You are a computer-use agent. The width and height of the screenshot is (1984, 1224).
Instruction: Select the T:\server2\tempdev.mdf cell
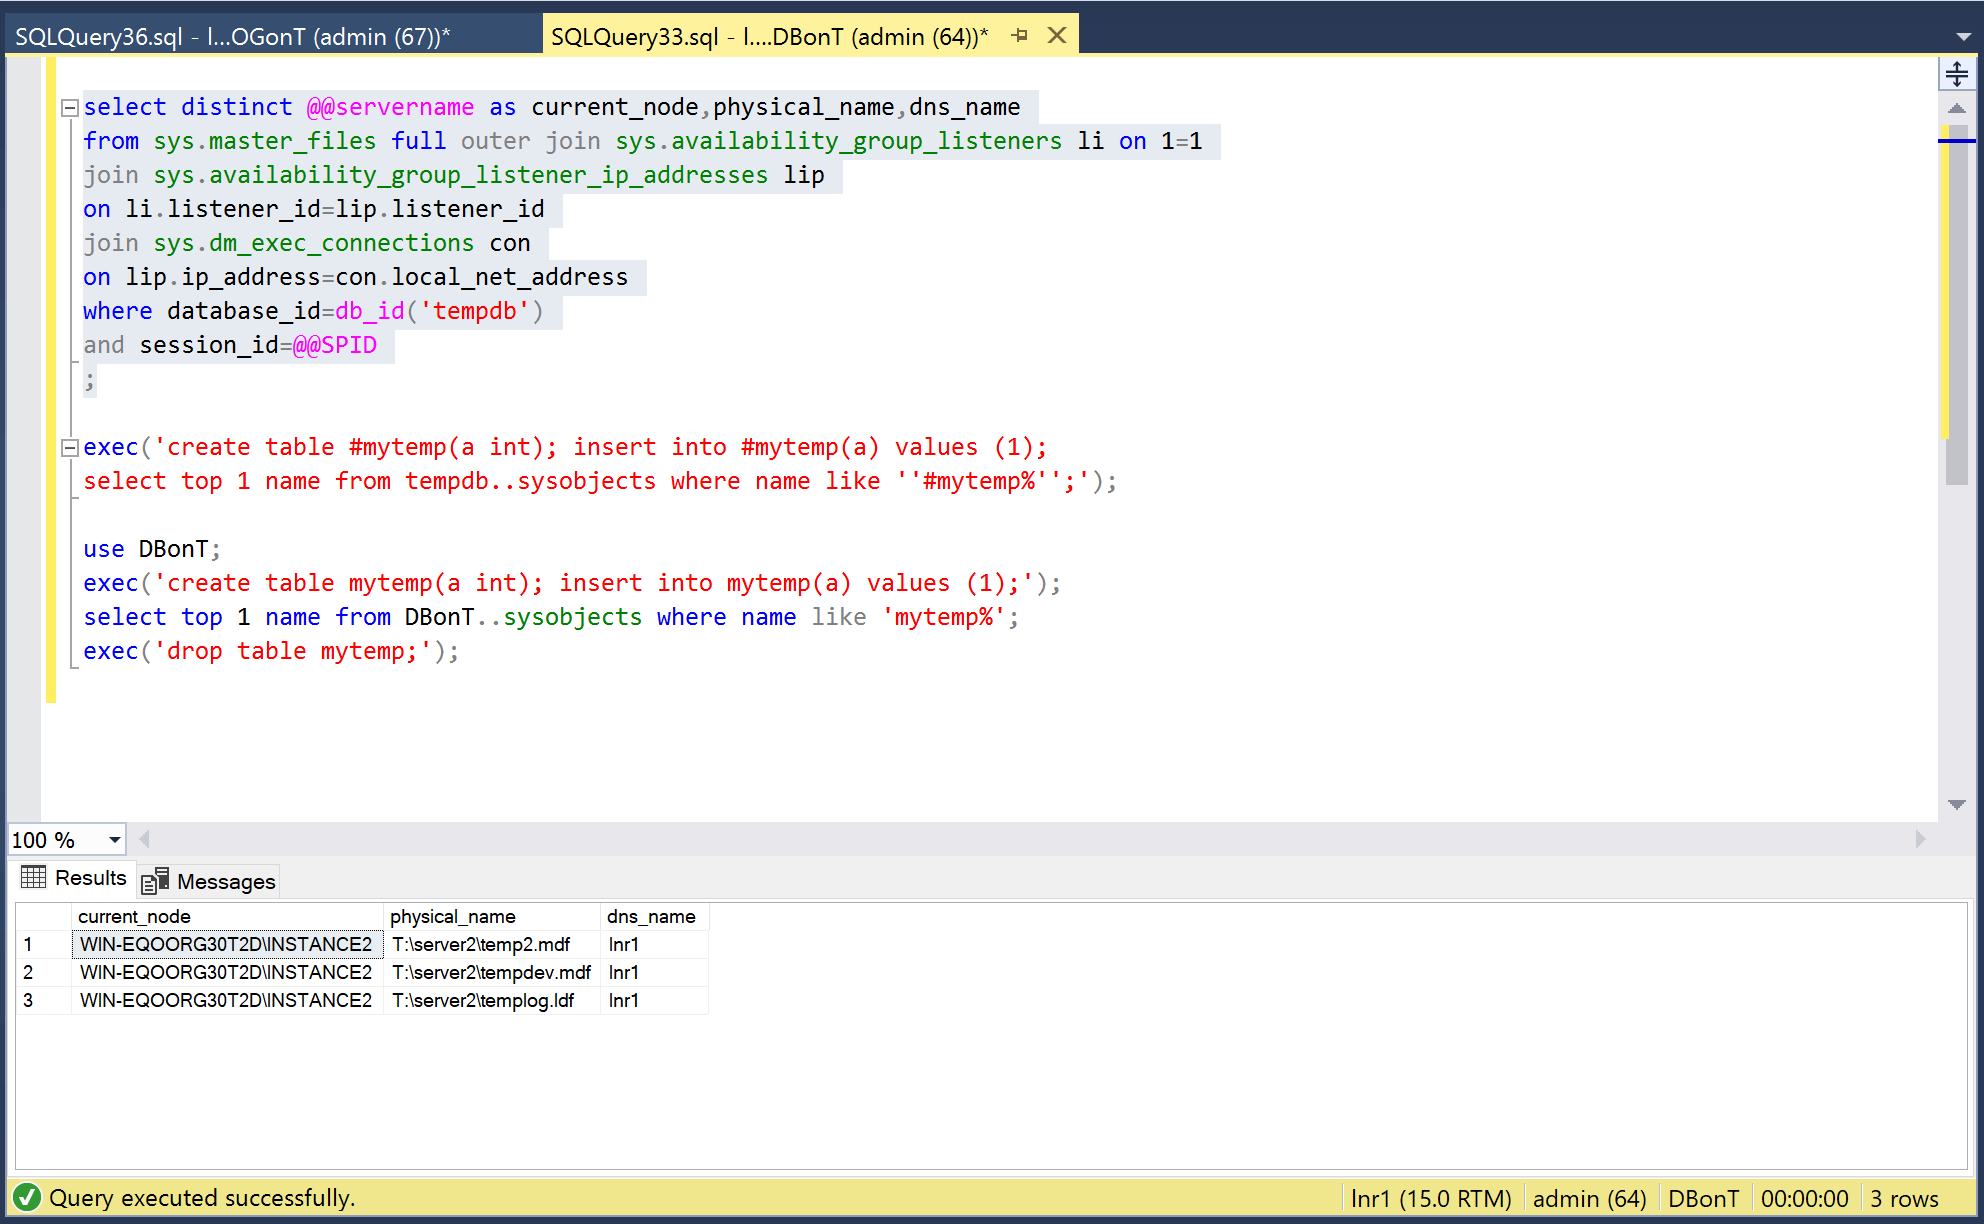point(490,972)
